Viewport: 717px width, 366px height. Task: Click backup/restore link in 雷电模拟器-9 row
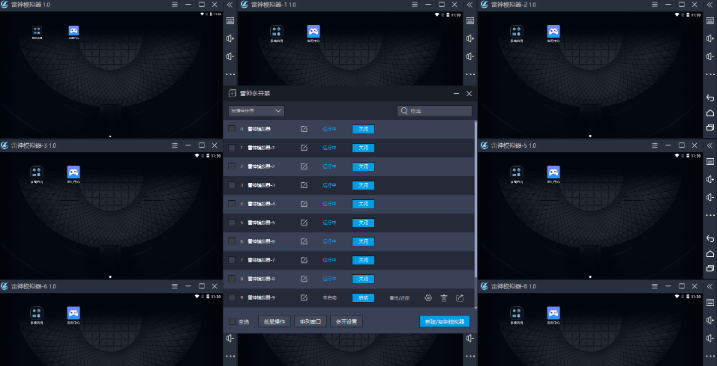(400, 298)
